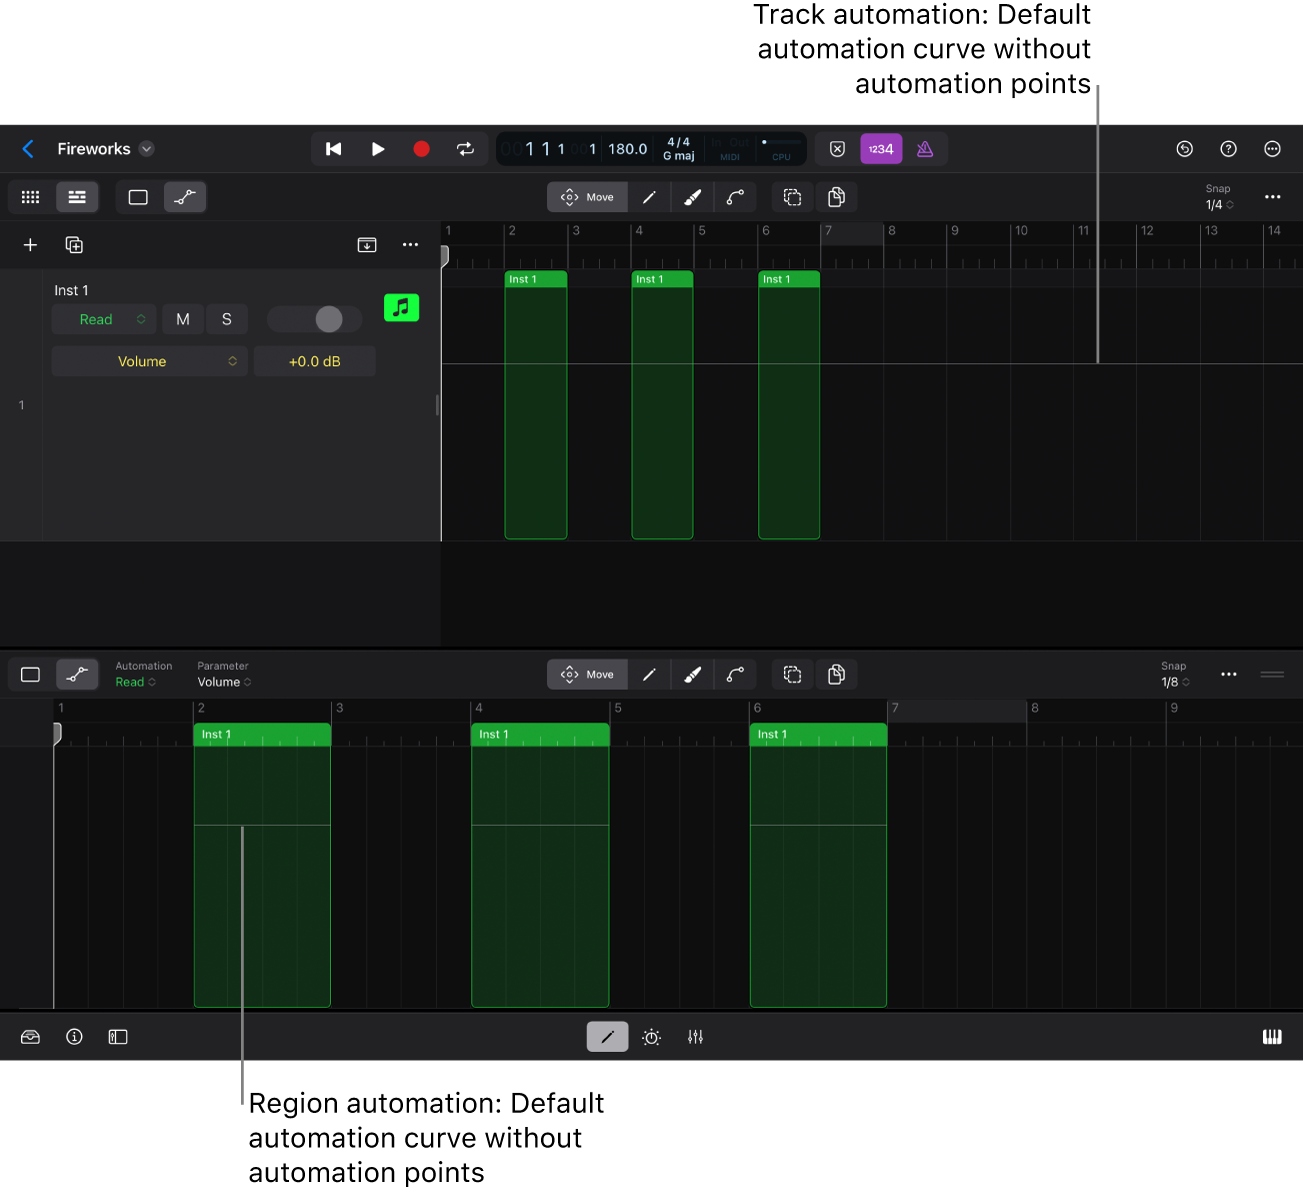Solo the Inst 1 track
The height and width of the screenshot is (1194, 1304).
(227, 319)
